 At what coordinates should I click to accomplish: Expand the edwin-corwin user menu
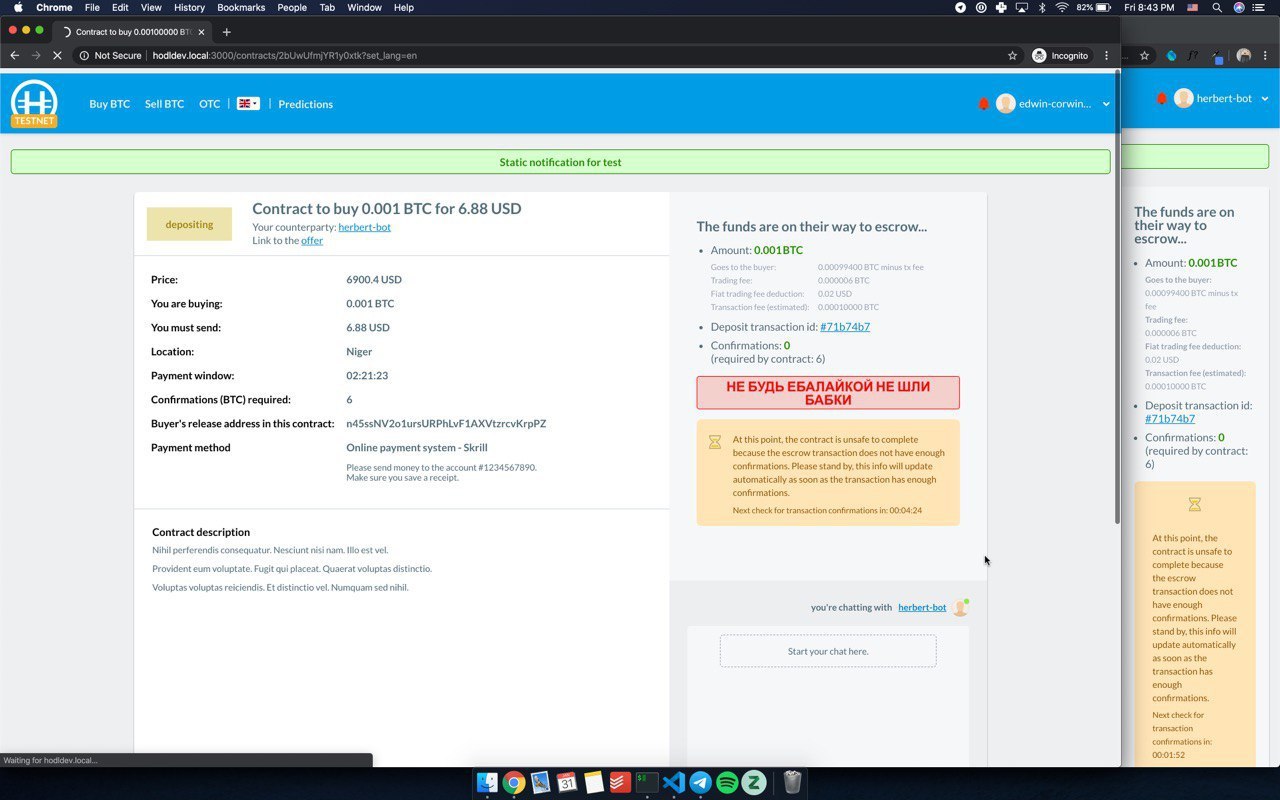click(1106, 104)
